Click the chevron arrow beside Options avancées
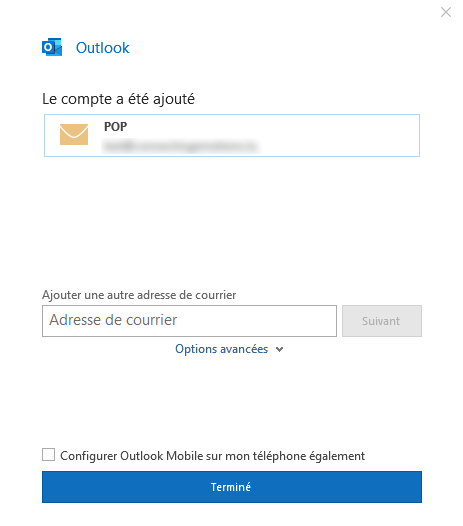 pyautogui.click(x=279, y=350)
